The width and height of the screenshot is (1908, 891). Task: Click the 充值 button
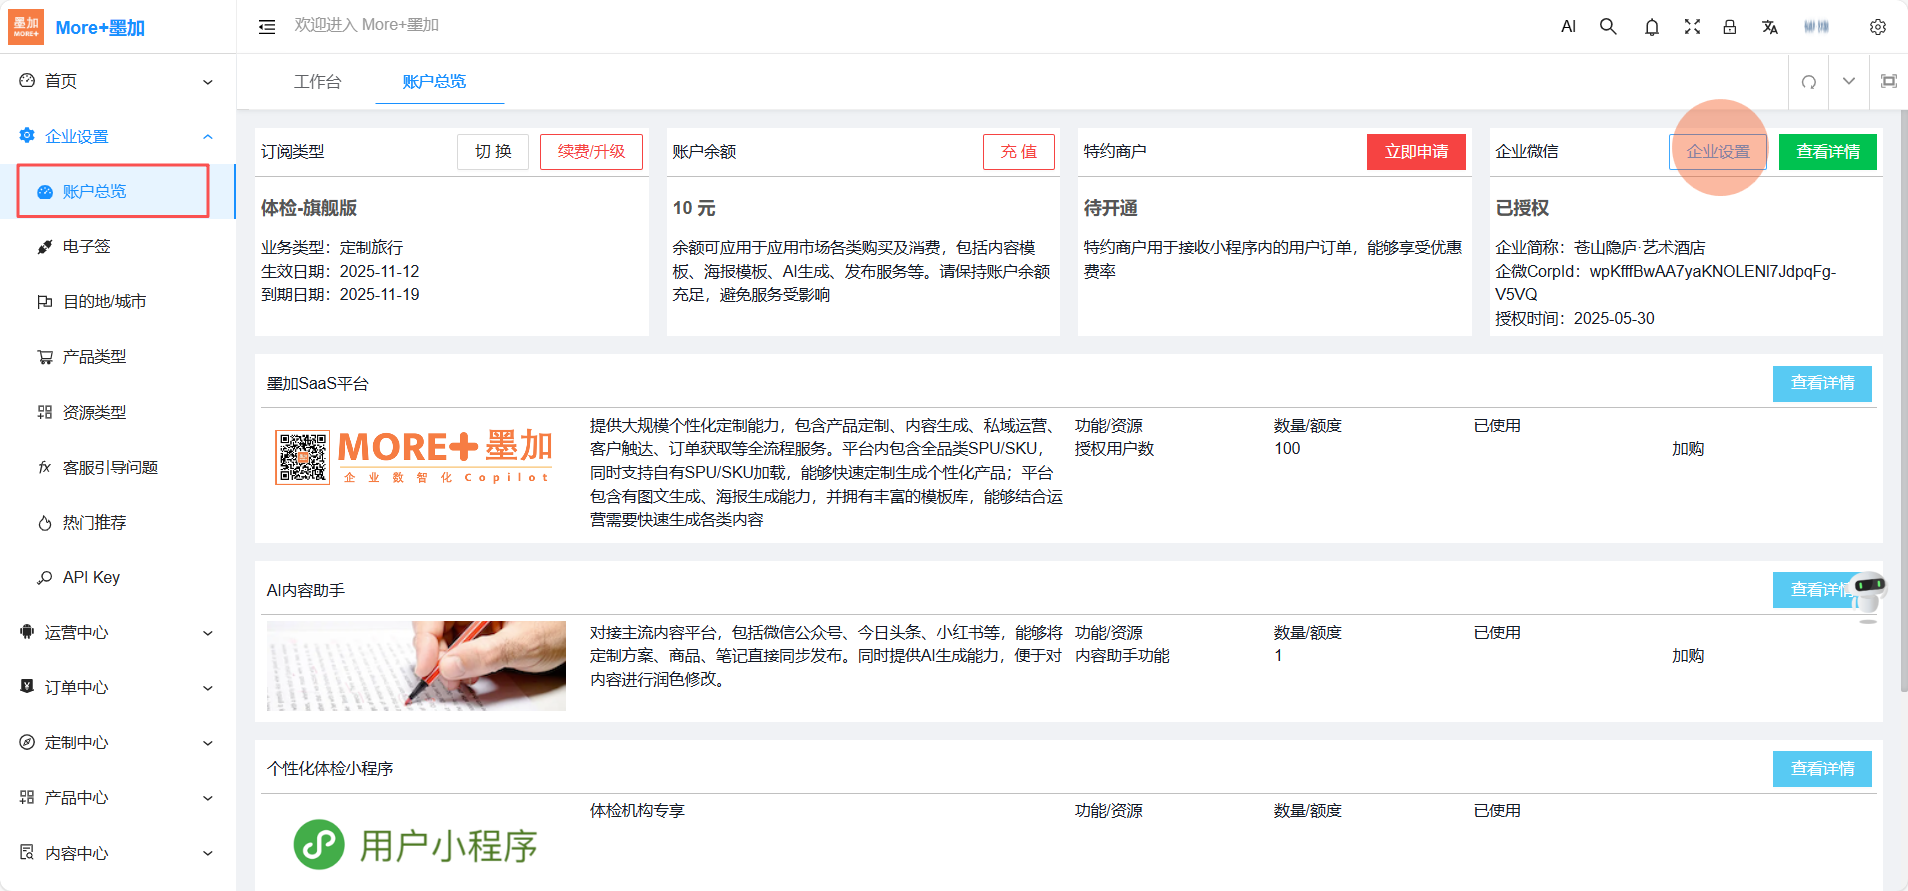pyautogui.click(x=1018, y=152)
